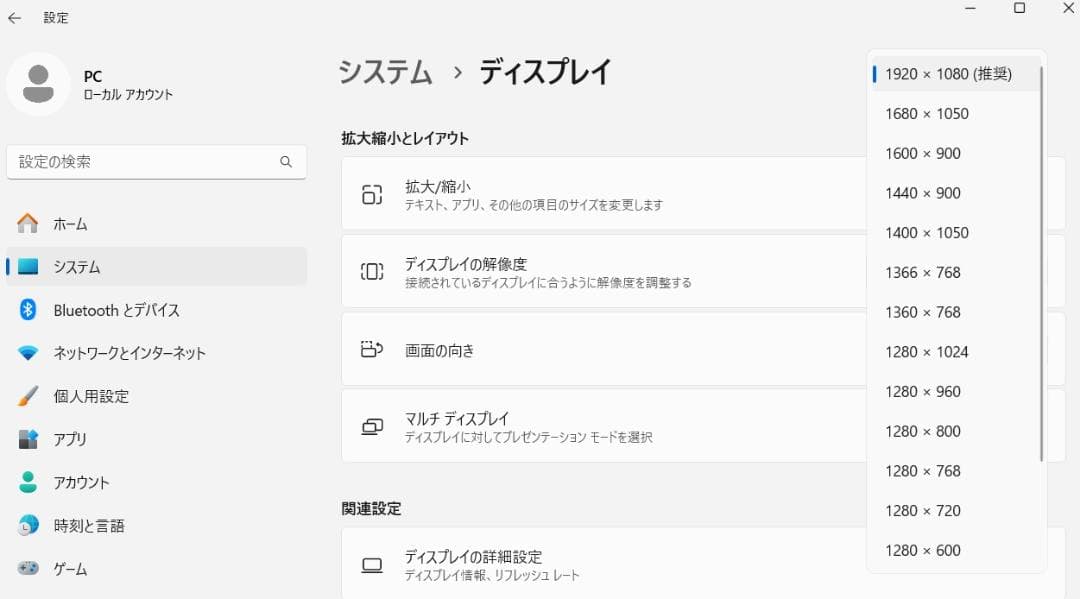The height and width of the screenshot is (599, 1080).
Task: Click the clock icon for 時刻と言語
Action: point(27,525)
